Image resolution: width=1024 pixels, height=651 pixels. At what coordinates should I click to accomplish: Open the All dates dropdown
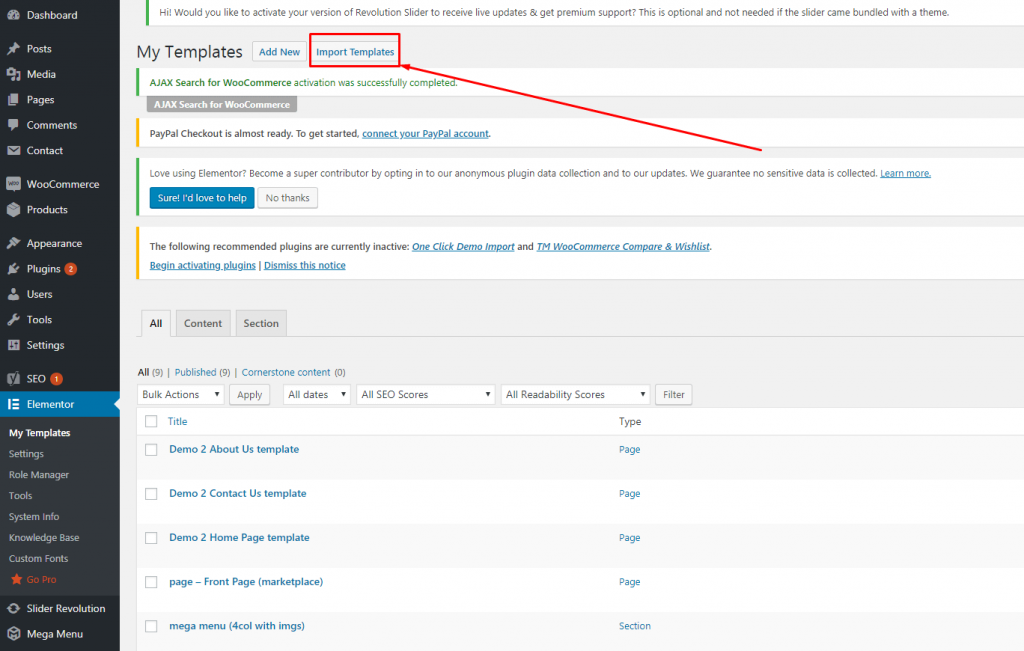317,394
